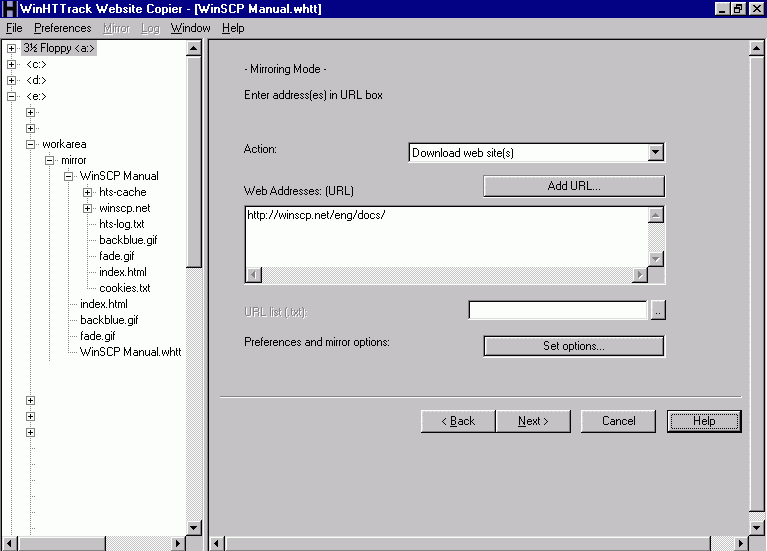Click the Set options... button
Image resolution: width=767 pixels, height=551 pixels.
click(574, 346)
